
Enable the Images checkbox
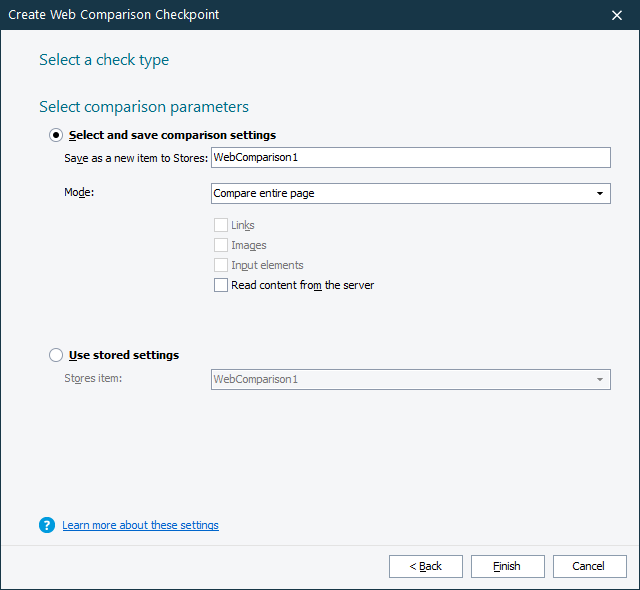pyautogui.click(x=221, y=245)
